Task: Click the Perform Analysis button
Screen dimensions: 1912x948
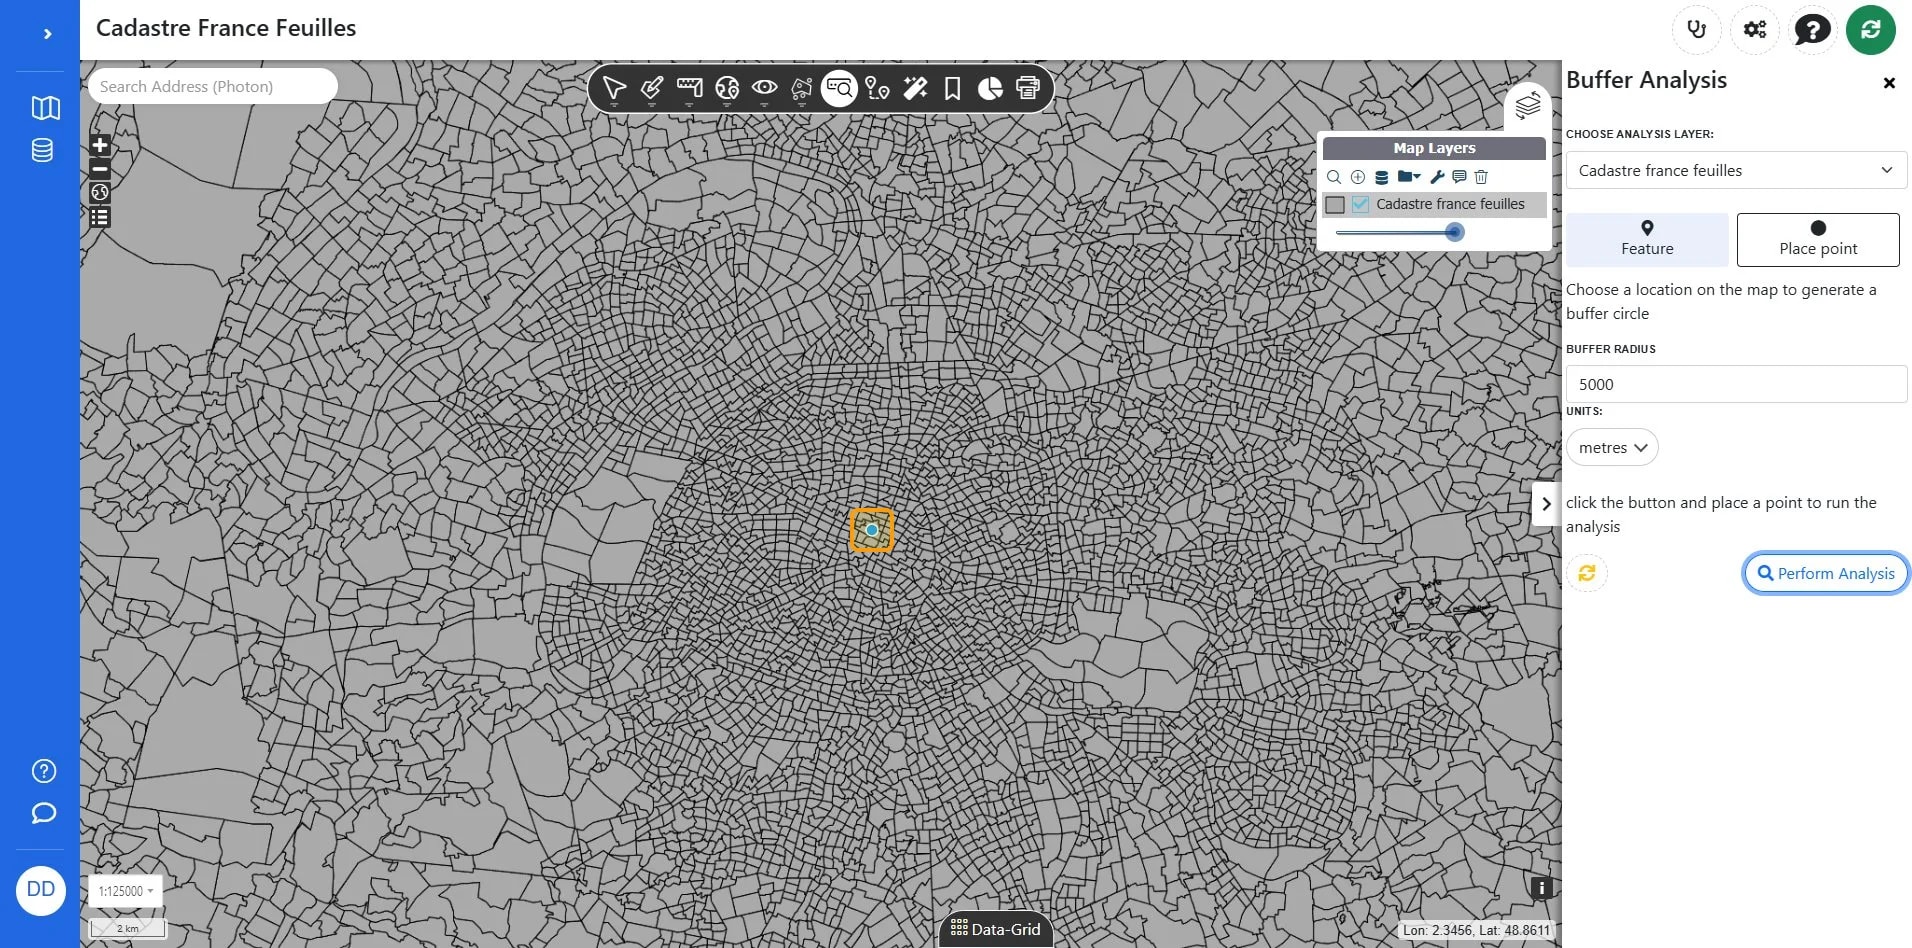Action: point(1826,573)
